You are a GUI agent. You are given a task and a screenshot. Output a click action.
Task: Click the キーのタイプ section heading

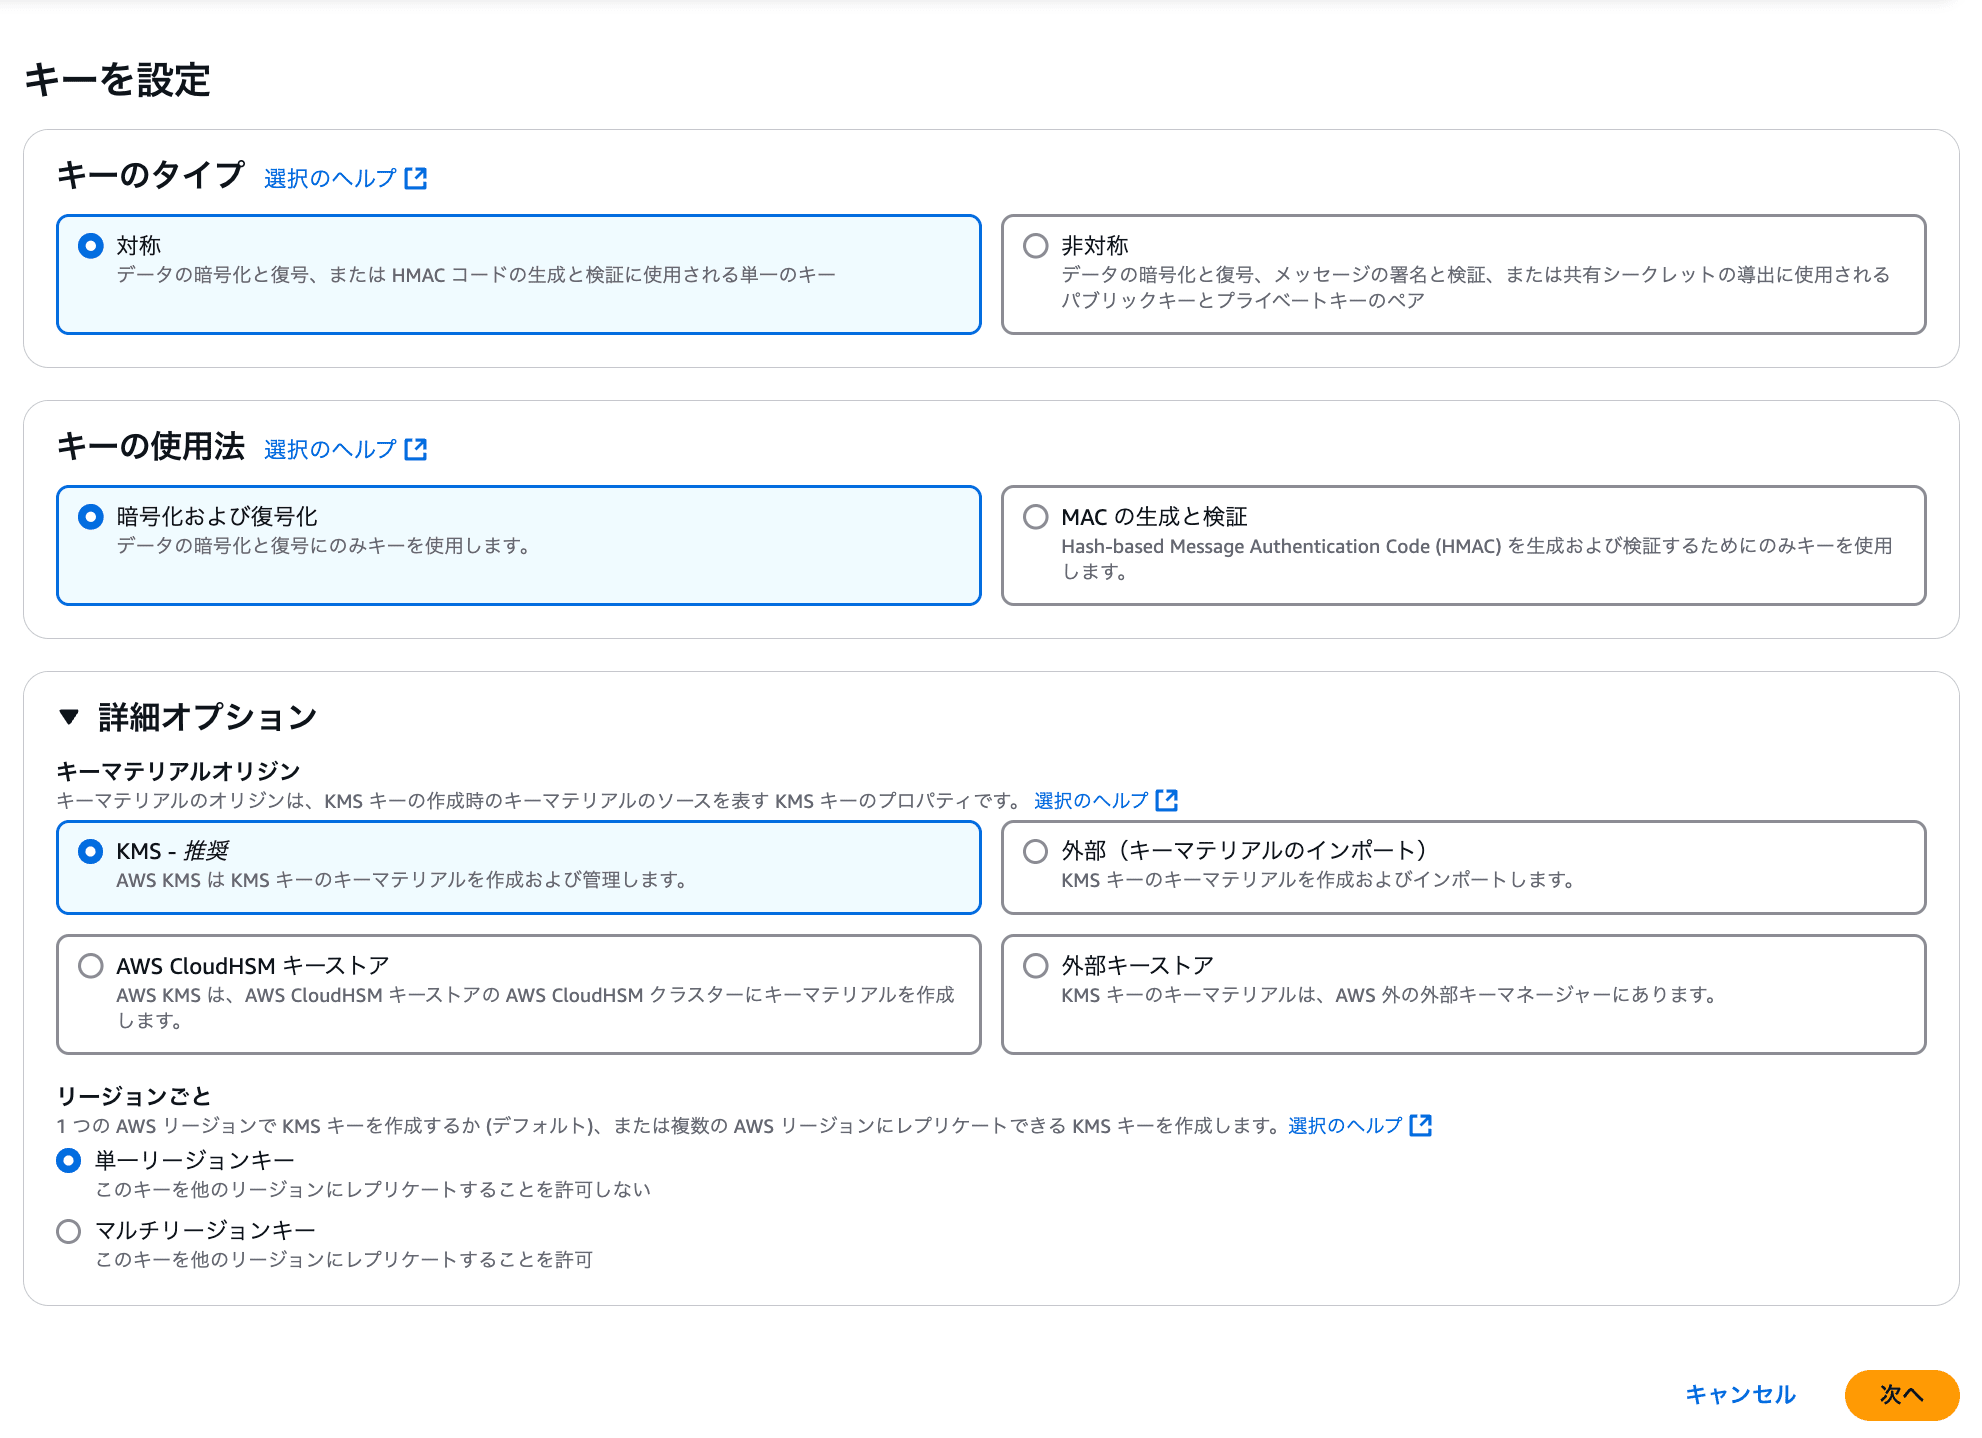(x=150, y=176)
